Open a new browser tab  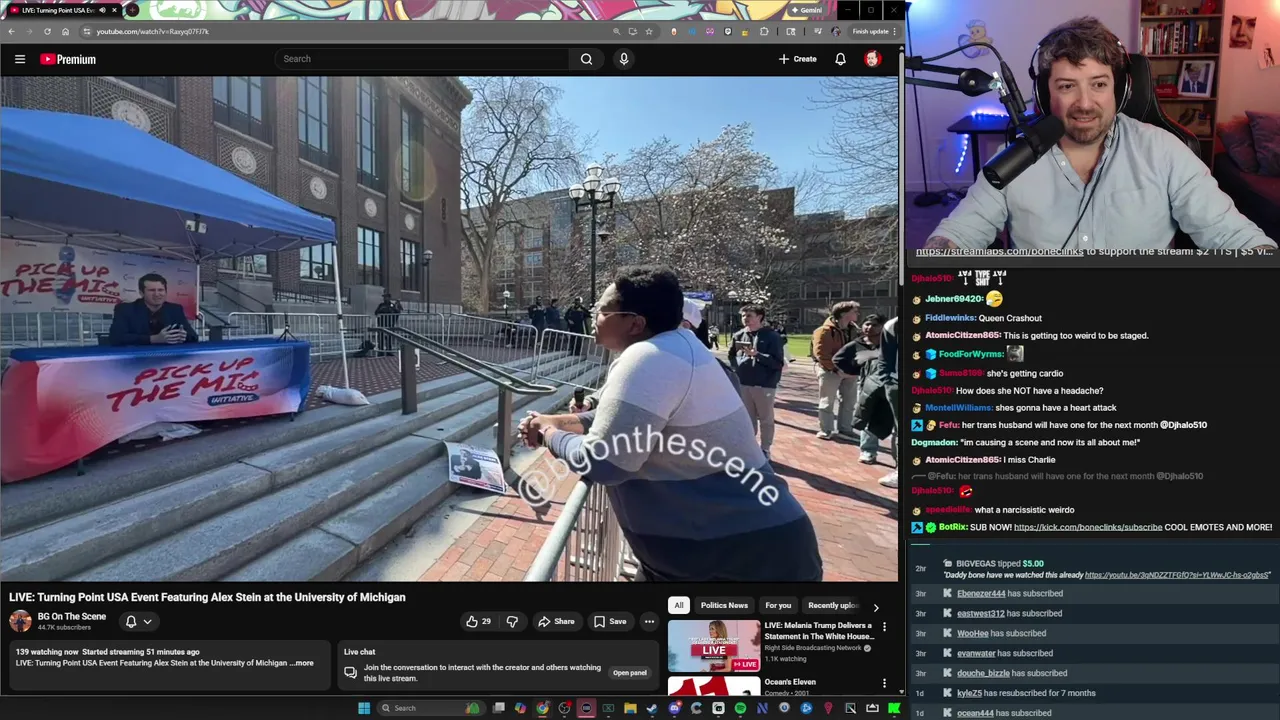(x=132, y=10)
